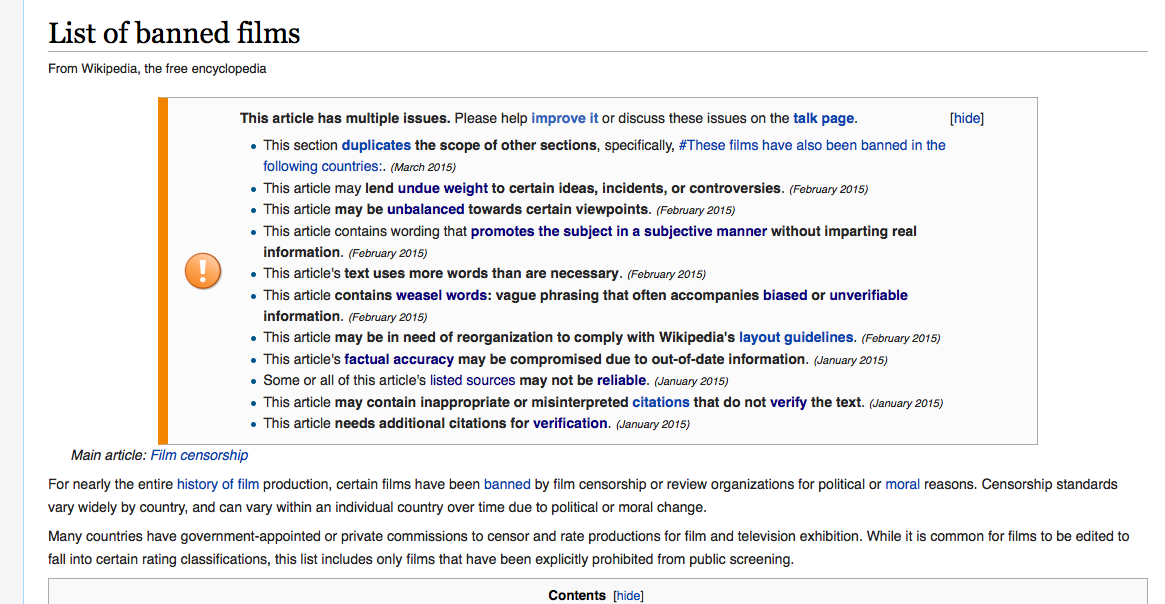The width and height of the screenshot is (1165, 604).
Task: Follow the 'history of film' link
Action: (x=218, y=484)
